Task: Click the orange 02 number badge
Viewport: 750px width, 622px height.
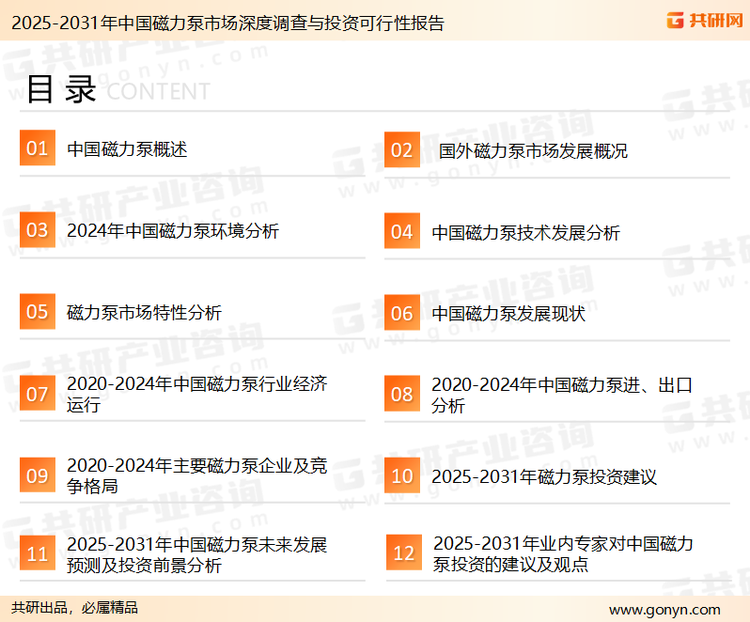Action: point(401,150)
